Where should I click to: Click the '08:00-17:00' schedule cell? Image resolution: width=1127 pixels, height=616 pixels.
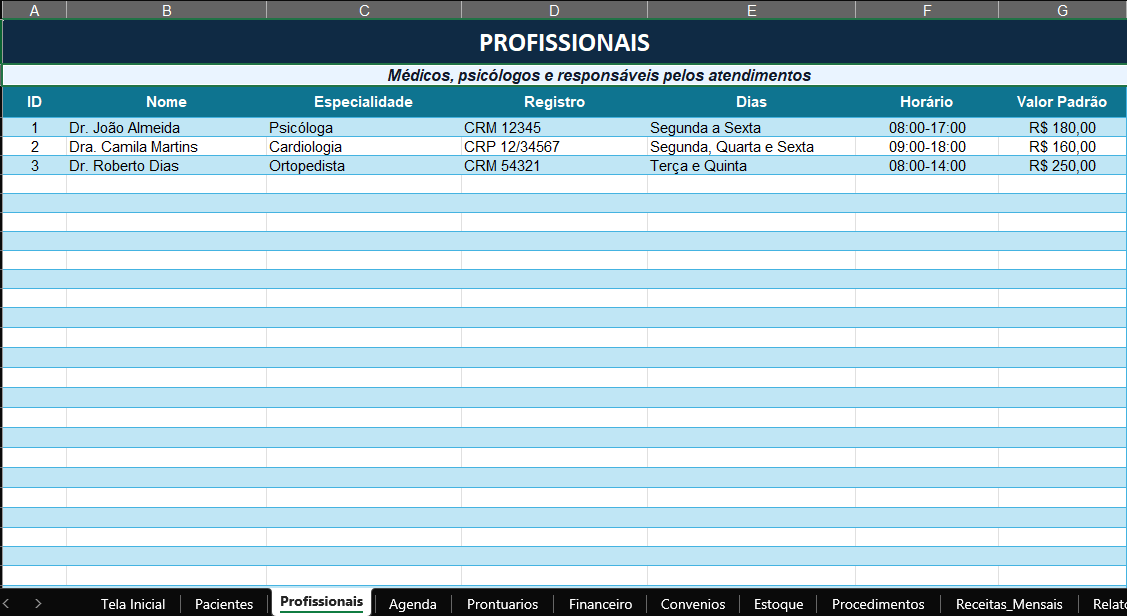pos(926,128)
